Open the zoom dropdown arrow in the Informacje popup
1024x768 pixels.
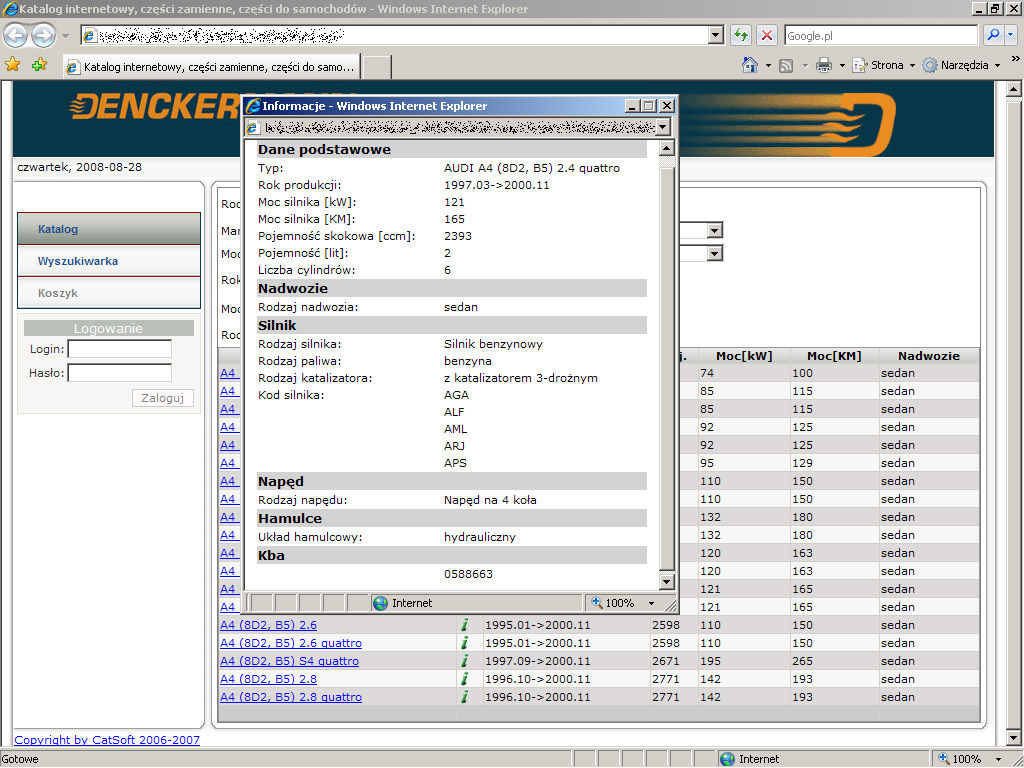coord(651,603)
